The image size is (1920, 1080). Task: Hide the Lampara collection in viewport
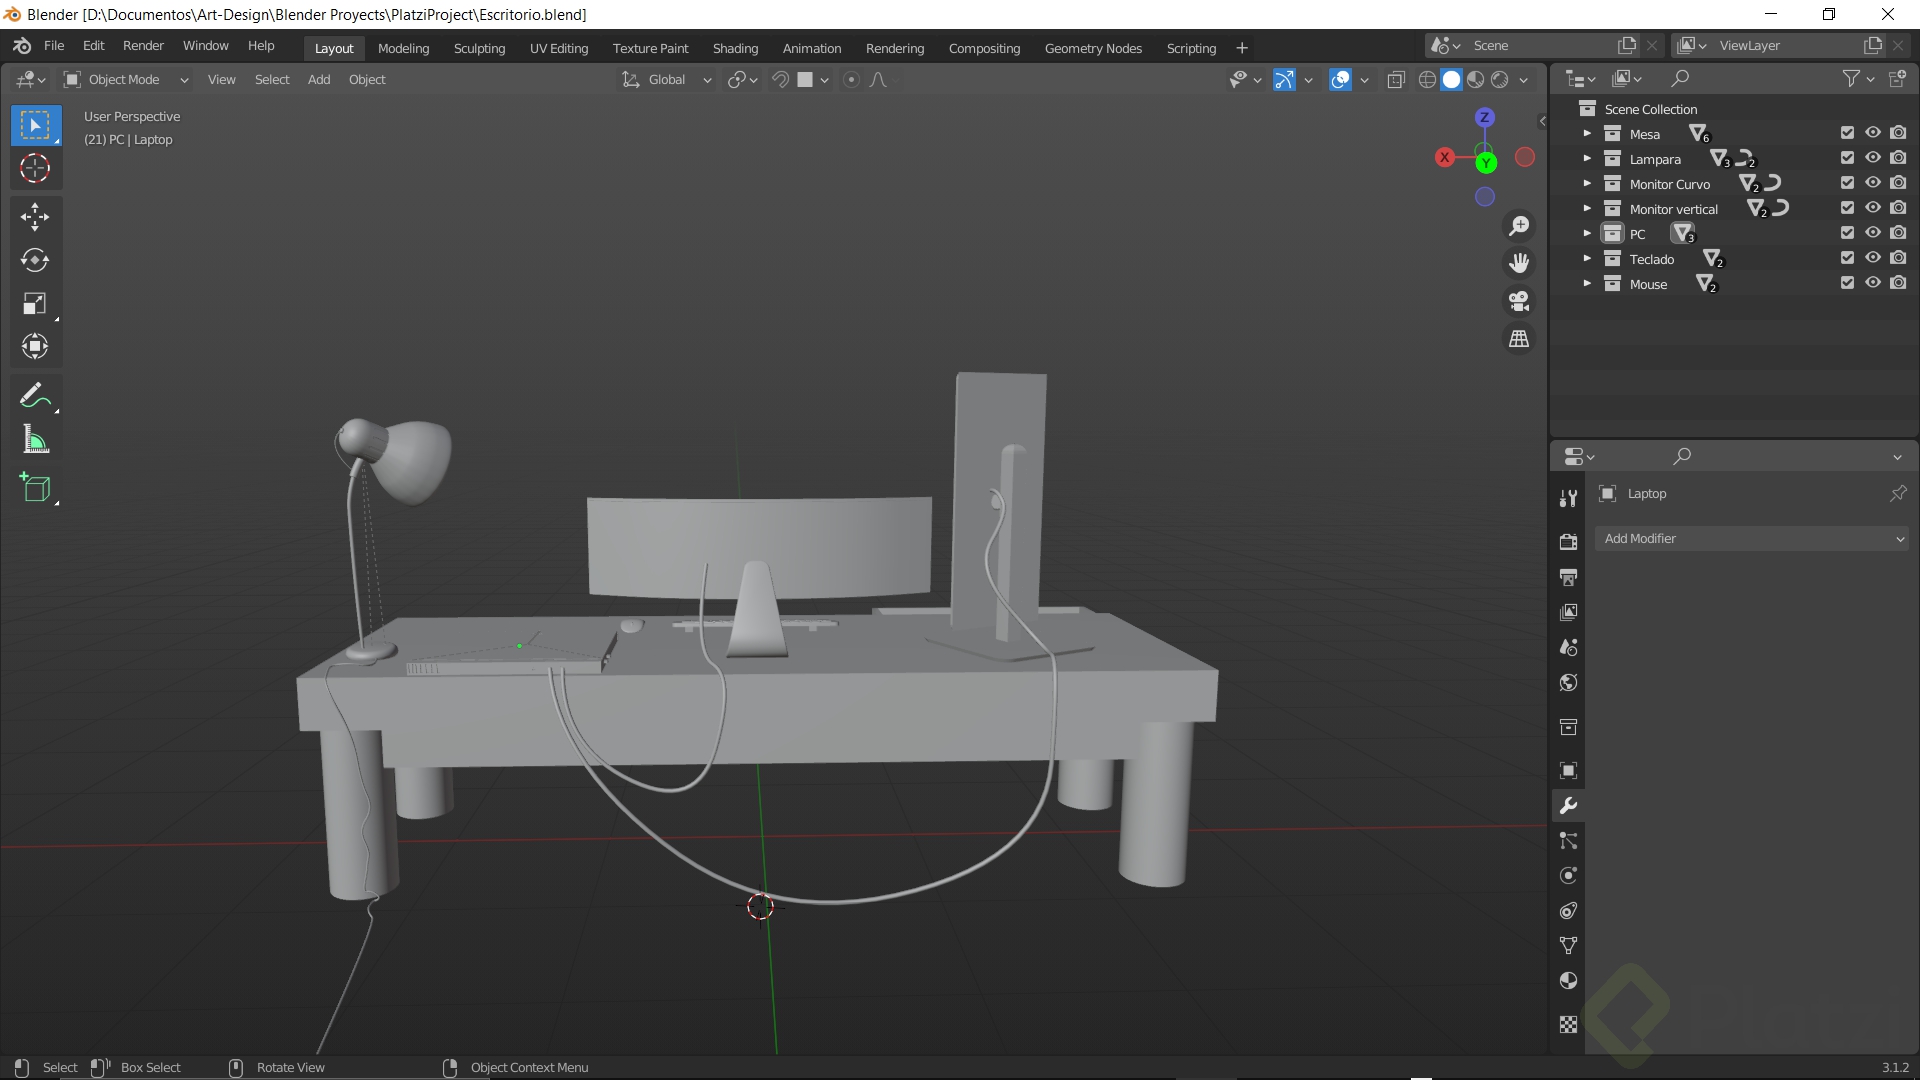[1873, 158]
